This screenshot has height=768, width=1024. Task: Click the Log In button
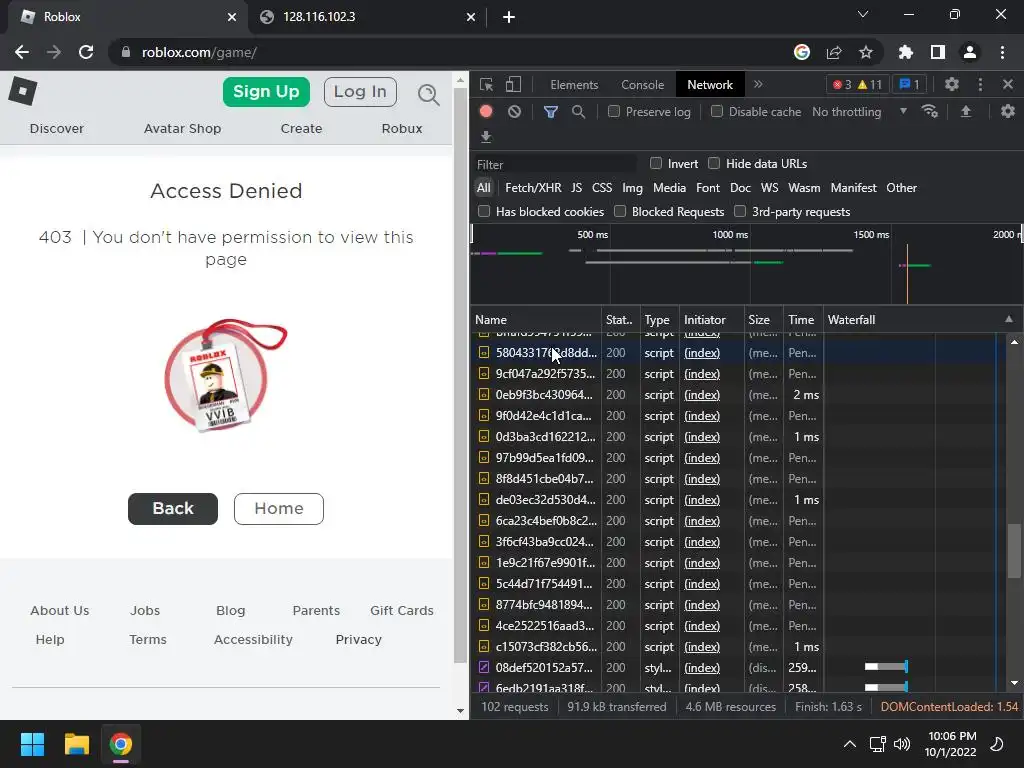coord(360,92)
